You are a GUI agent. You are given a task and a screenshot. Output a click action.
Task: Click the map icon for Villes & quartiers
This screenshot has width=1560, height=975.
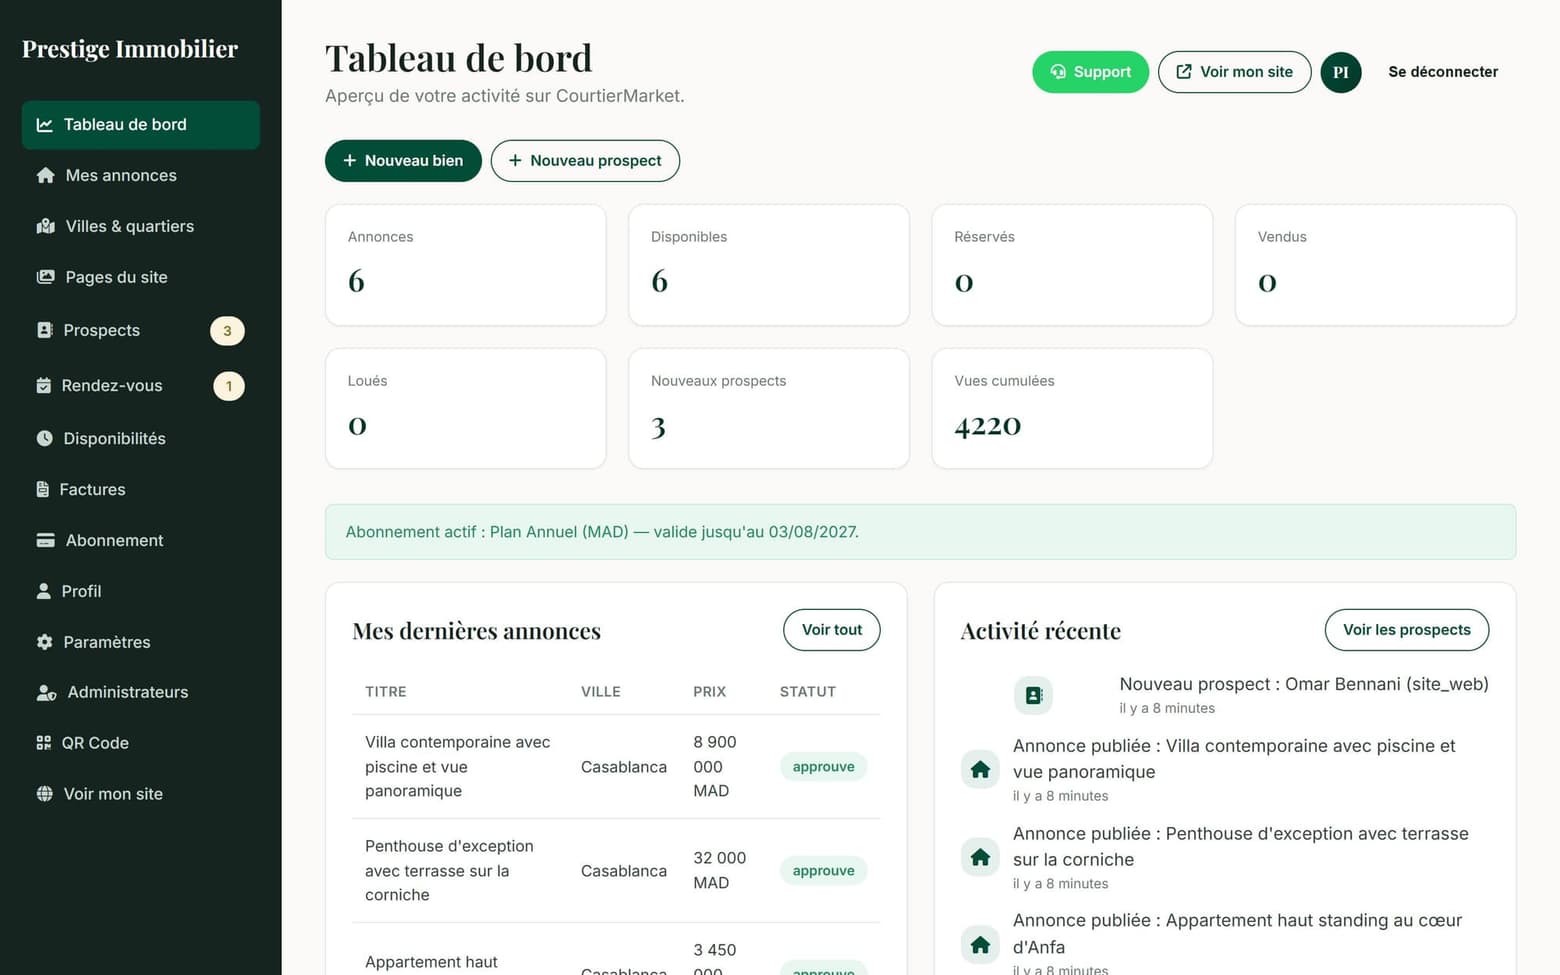tap(45, 227)
